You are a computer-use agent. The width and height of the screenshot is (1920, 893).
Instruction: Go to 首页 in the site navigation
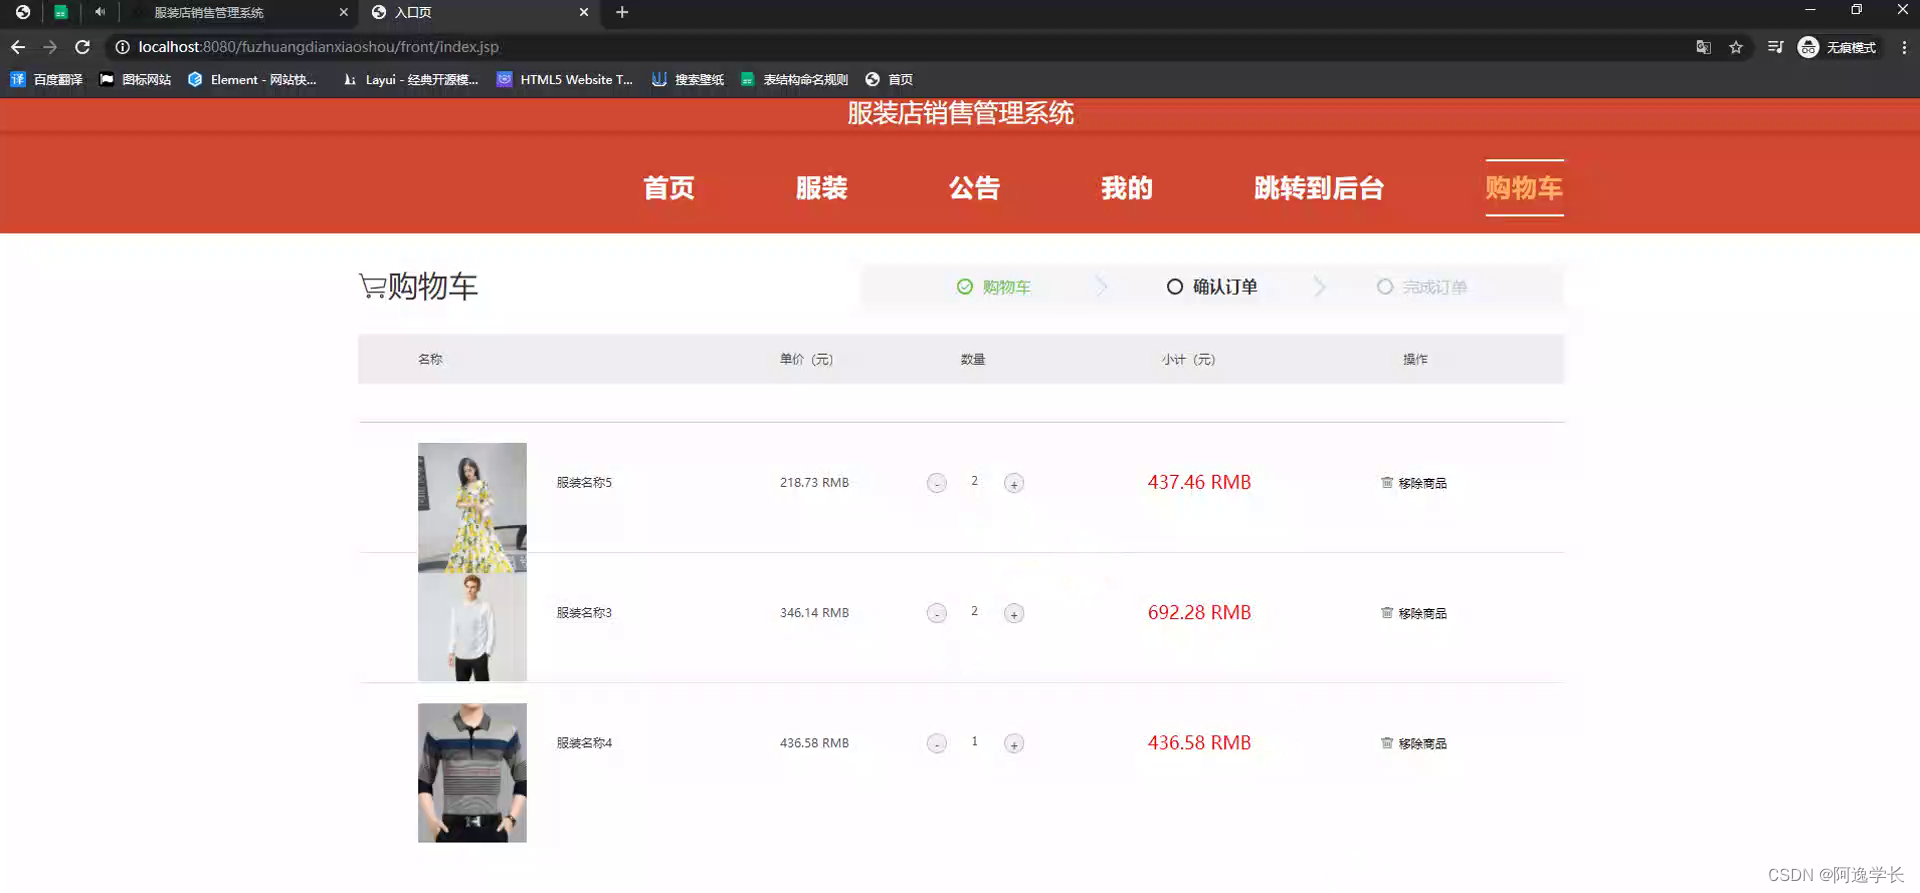[x=669, y=188]
